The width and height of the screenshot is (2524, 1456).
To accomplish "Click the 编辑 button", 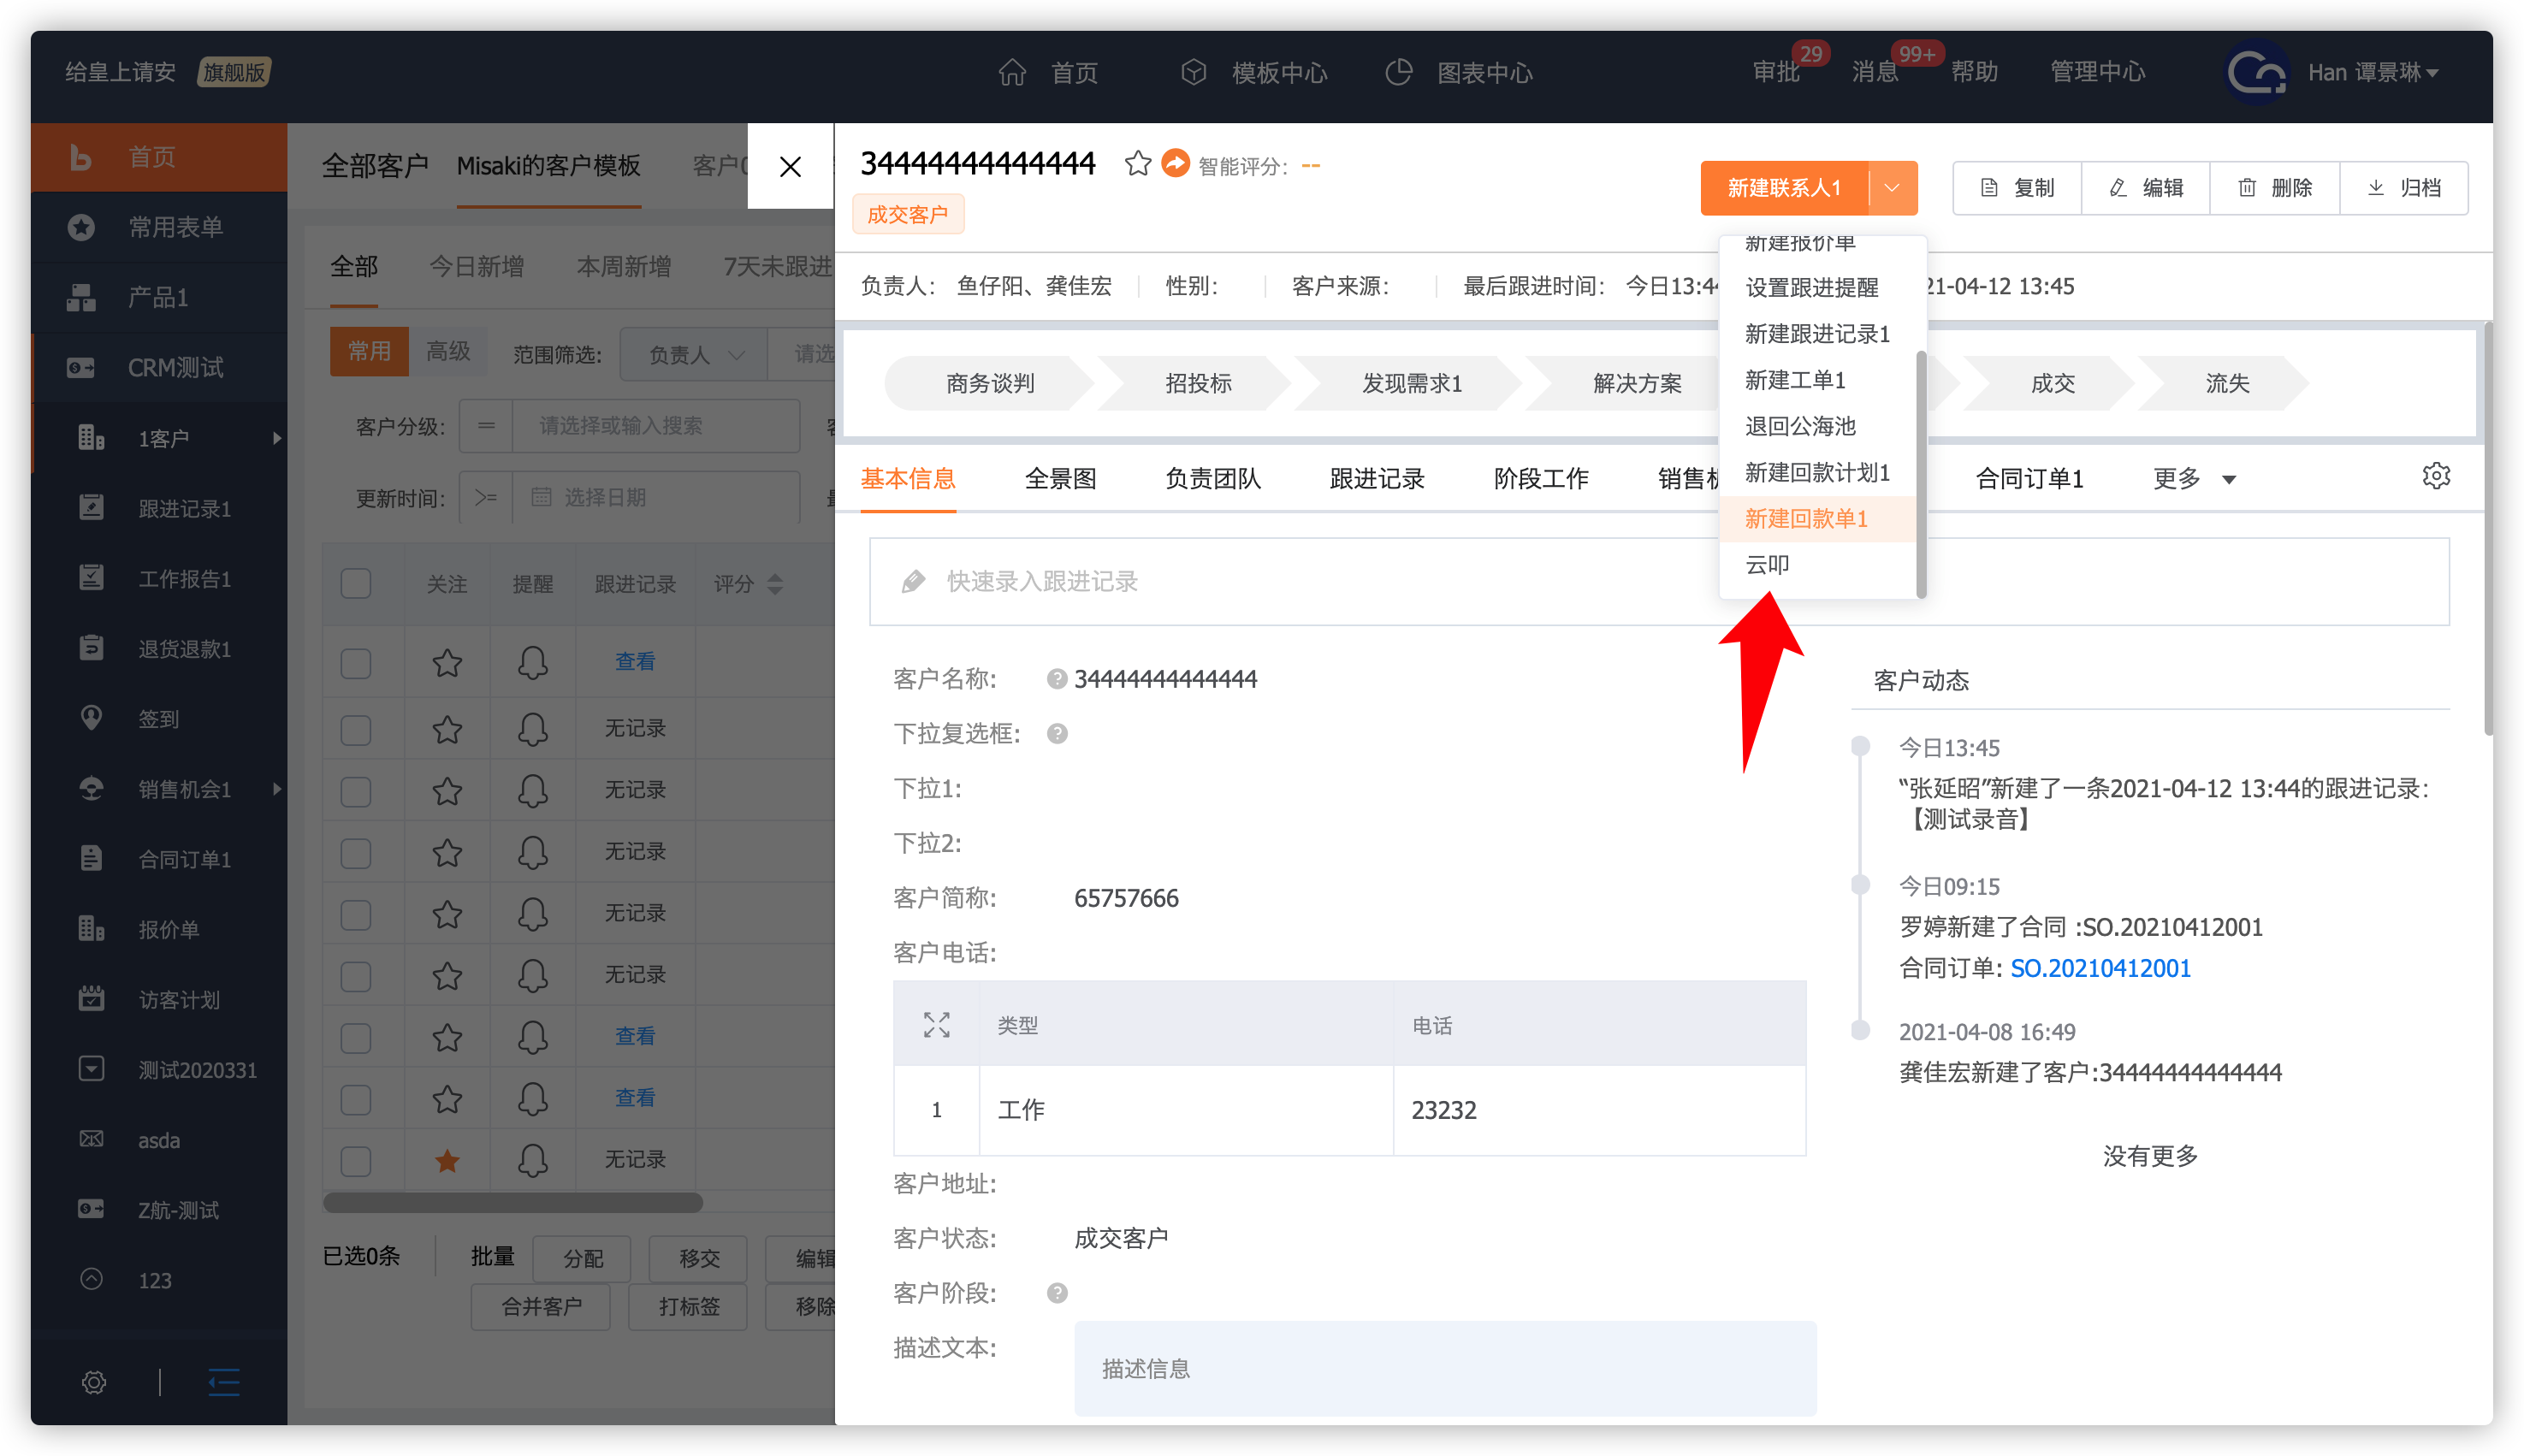I will [x=2146, y=188].
